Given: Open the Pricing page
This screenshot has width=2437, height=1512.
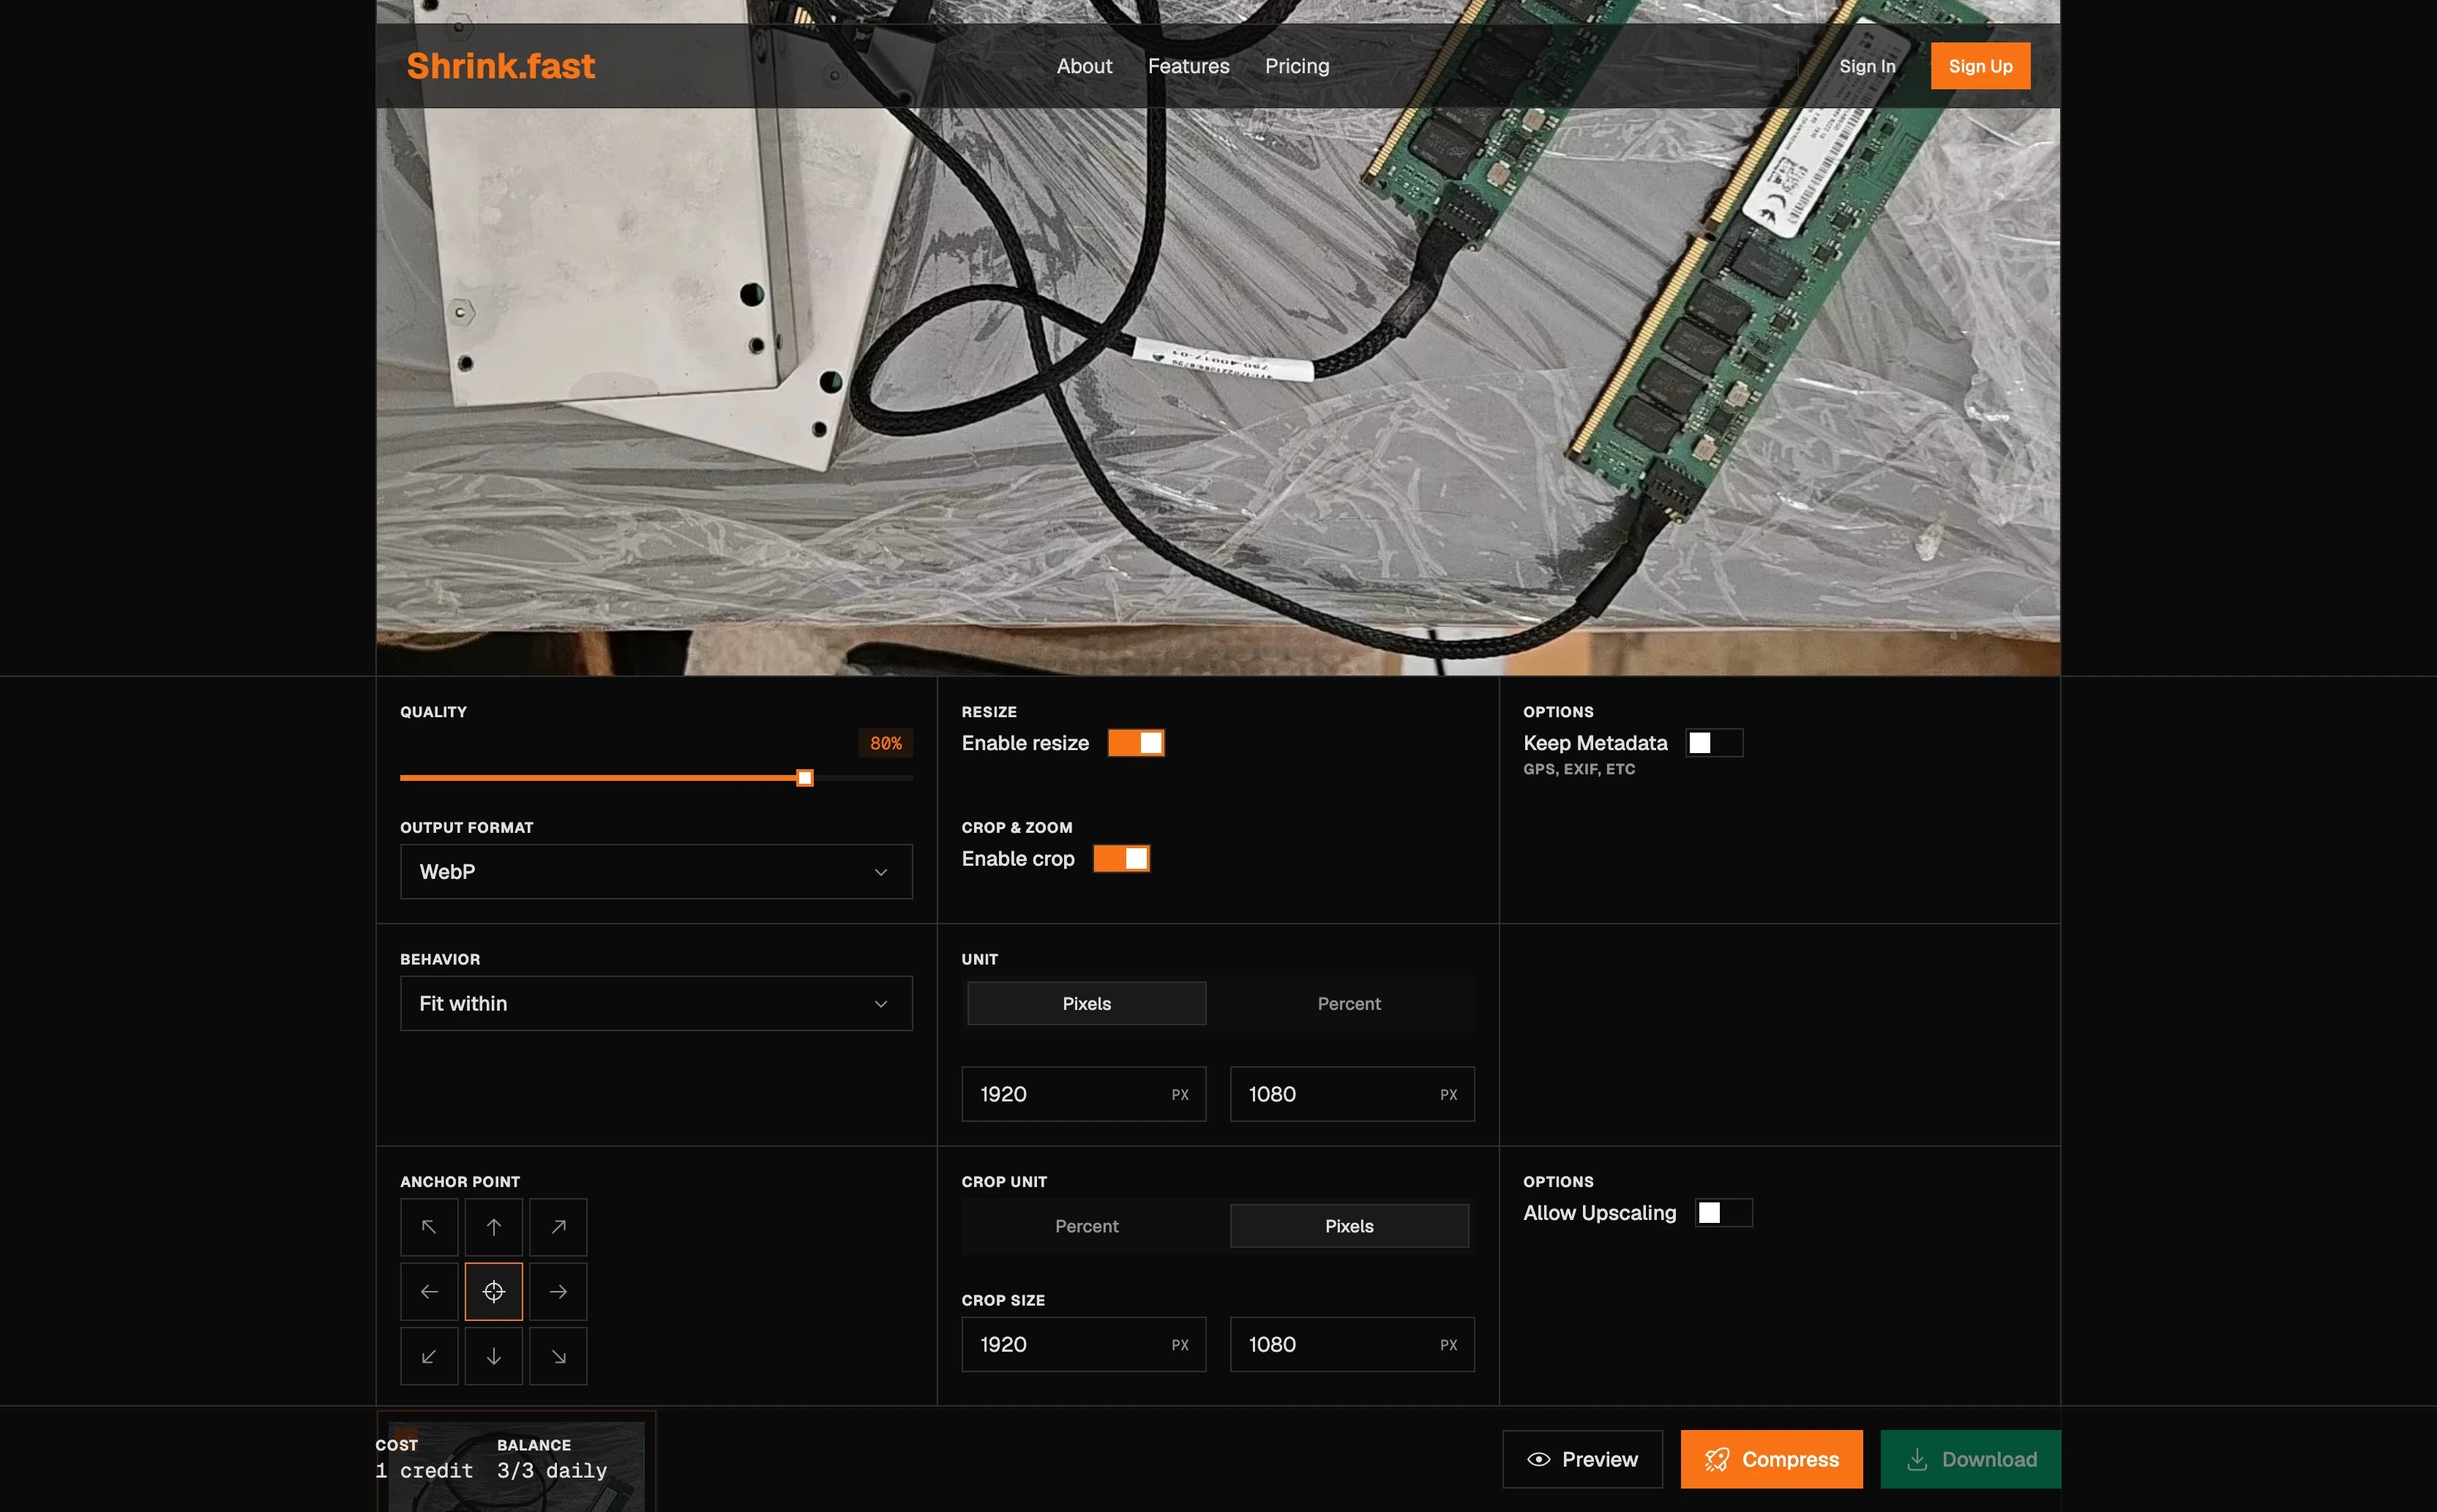Looking at the screenshot, I should [x=1297, y=66].
